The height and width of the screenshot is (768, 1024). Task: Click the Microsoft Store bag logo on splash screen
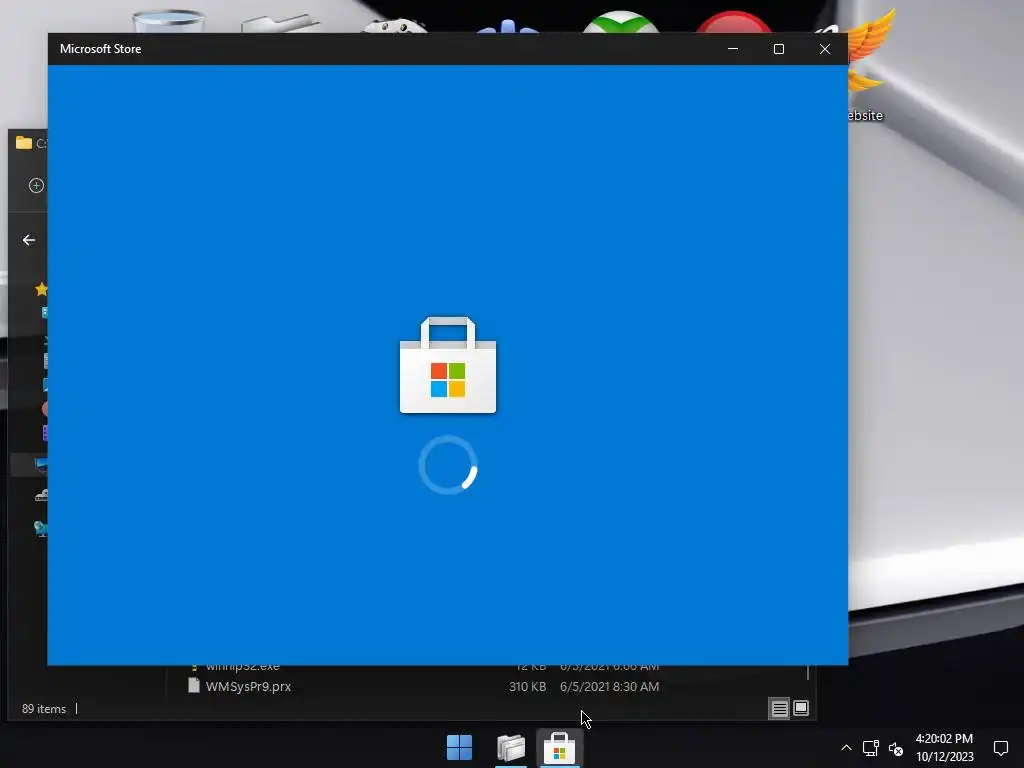pyautogui.click(x=448, y=365)
